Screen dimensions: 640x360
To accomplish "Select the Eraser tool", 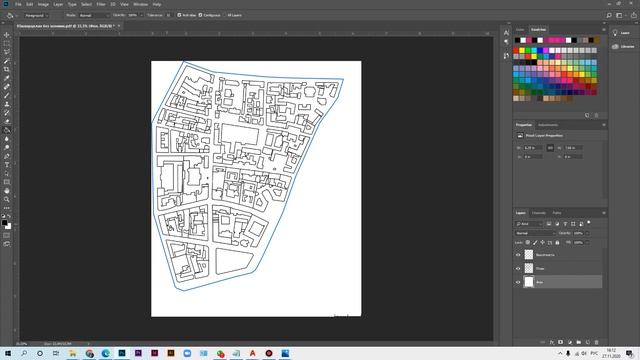I will (7, 121).
